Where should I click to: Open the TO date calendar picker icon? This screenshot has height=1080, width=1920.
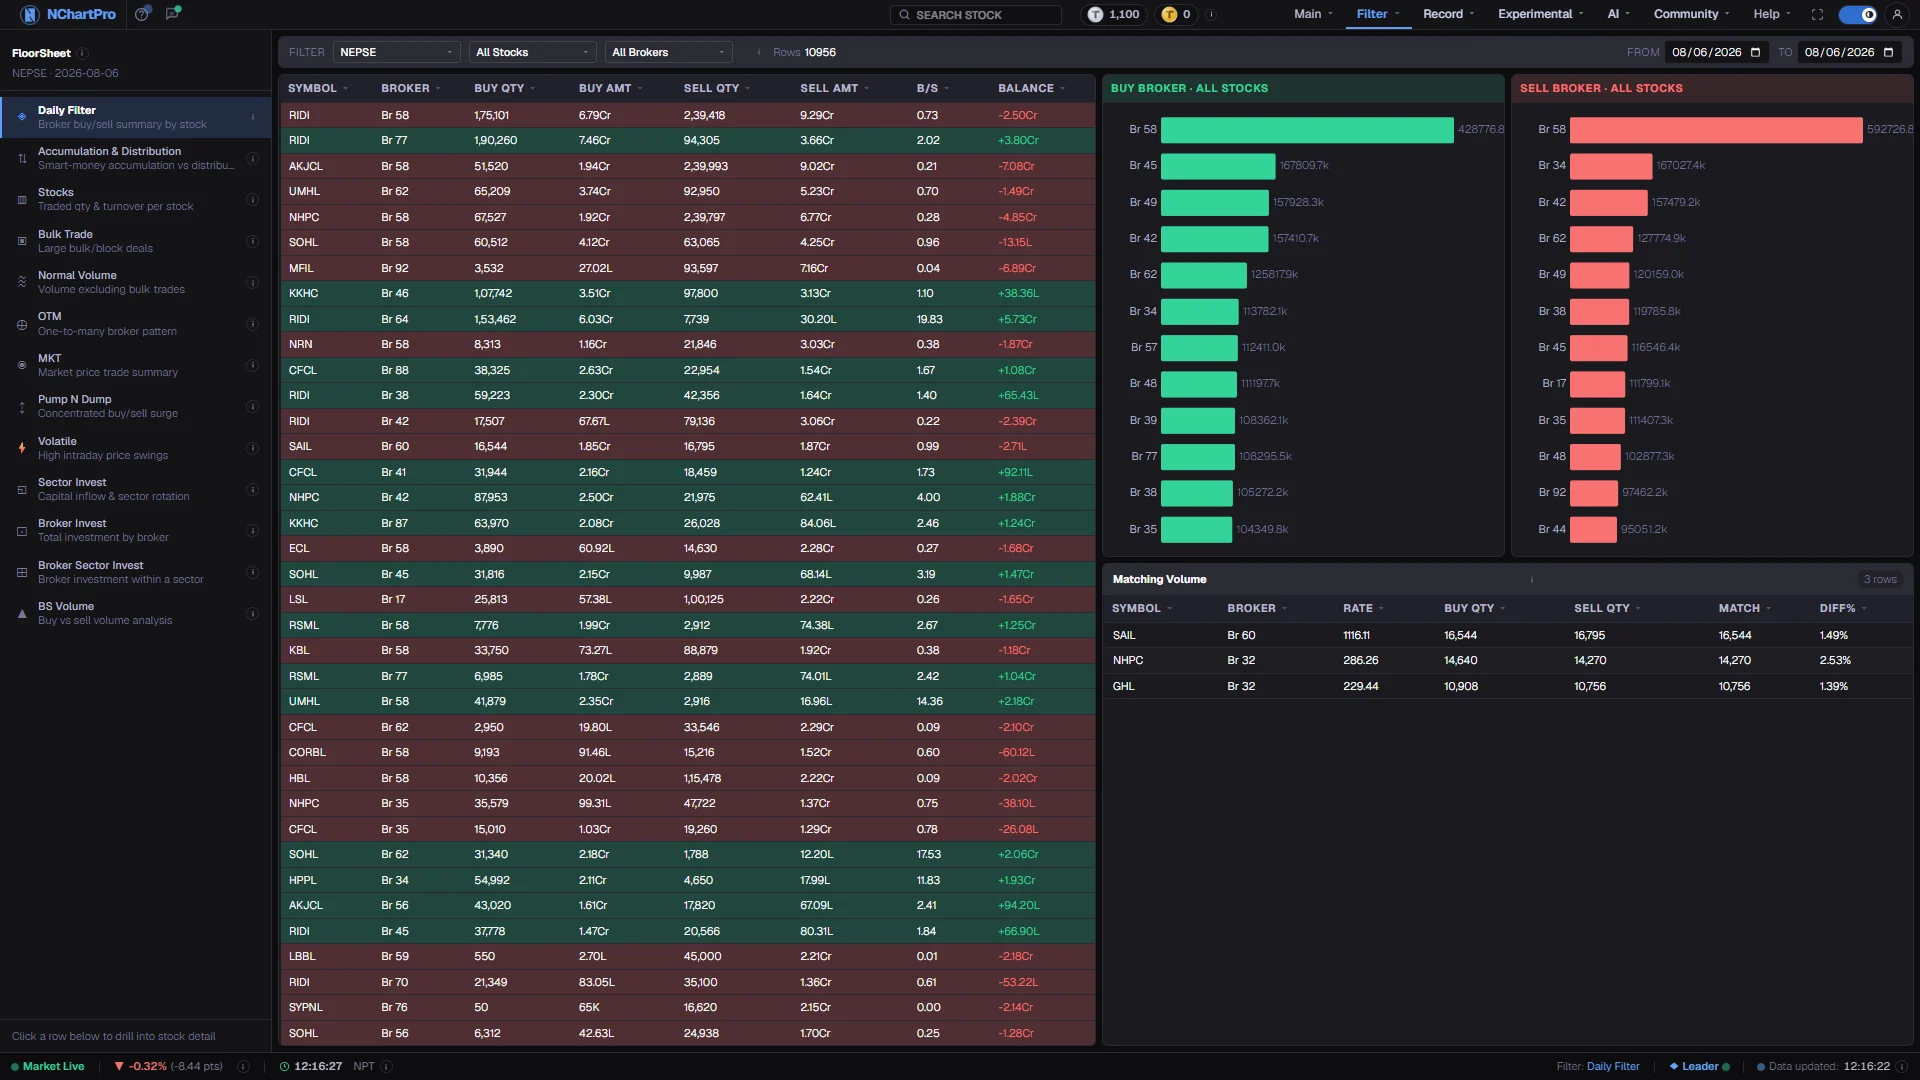pos(1888,52)
